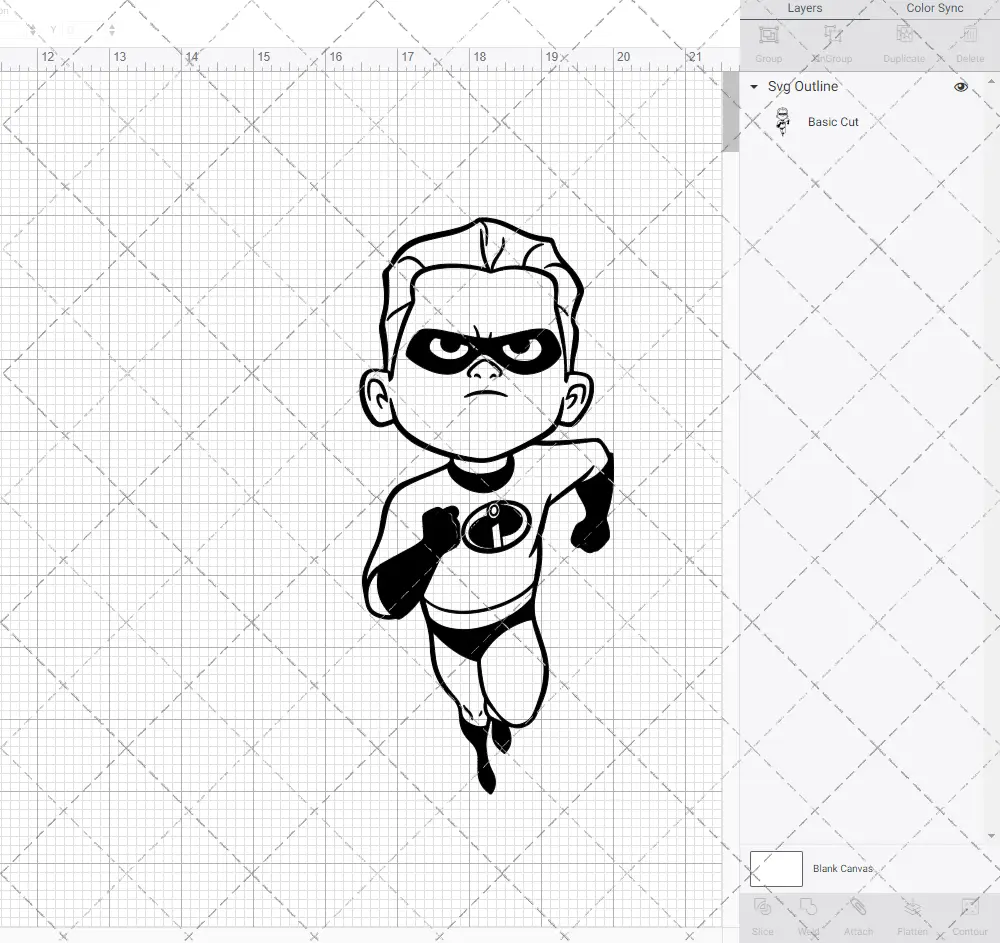Open the Layers tab

click(804, 8)
